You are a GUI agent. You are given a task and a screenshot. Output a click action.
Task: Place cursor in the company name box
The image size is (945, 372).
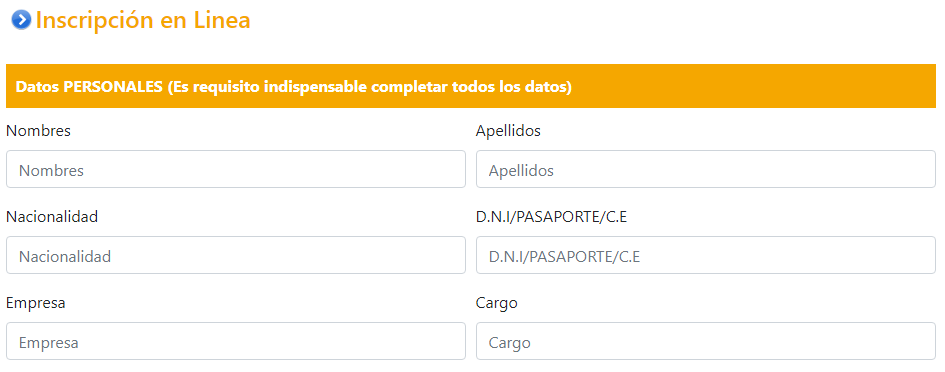tap(236, 341)
